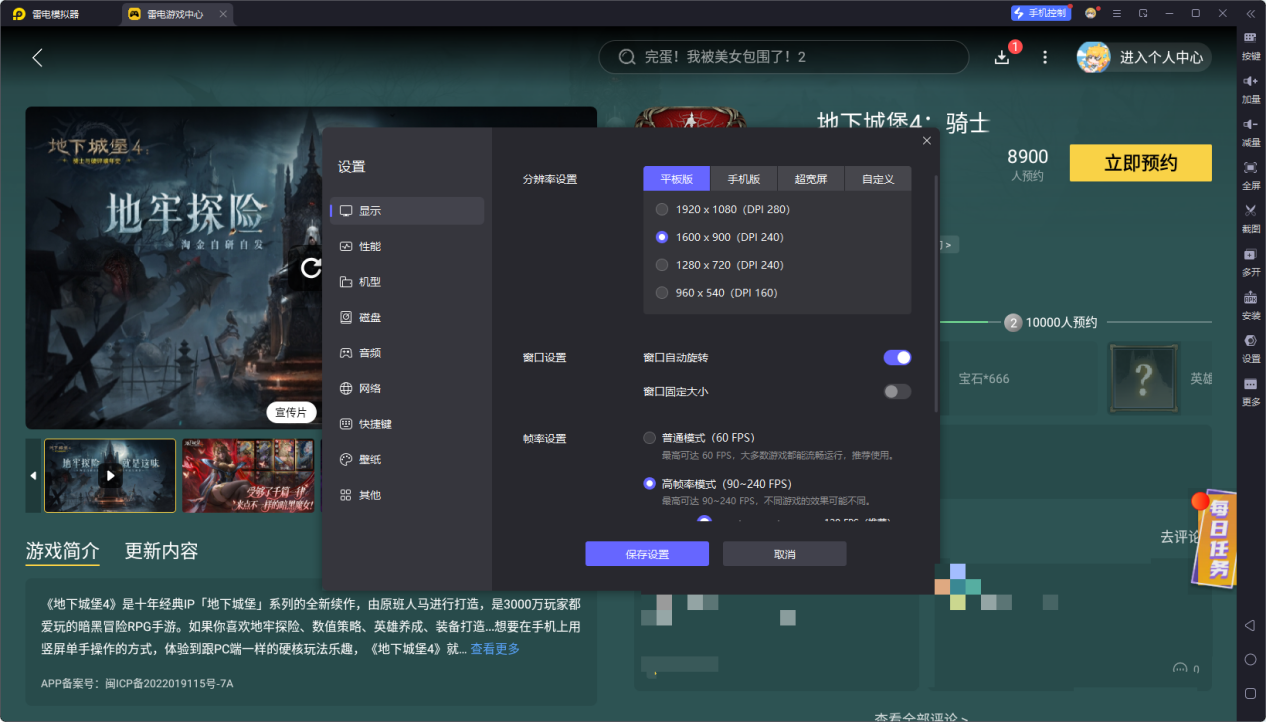Open the 显示 settings section
Viewport: 1266px width, 722px height.
[407, 211]
